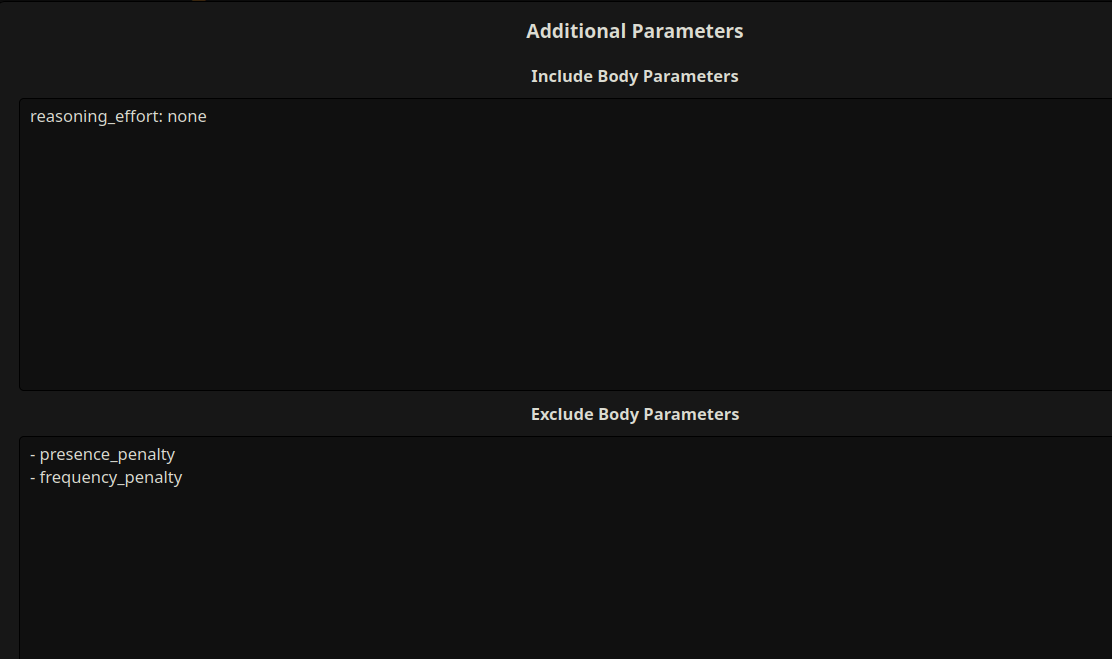Click the dash before presence_penalty
1112x659 pixels.
point(33,455)
